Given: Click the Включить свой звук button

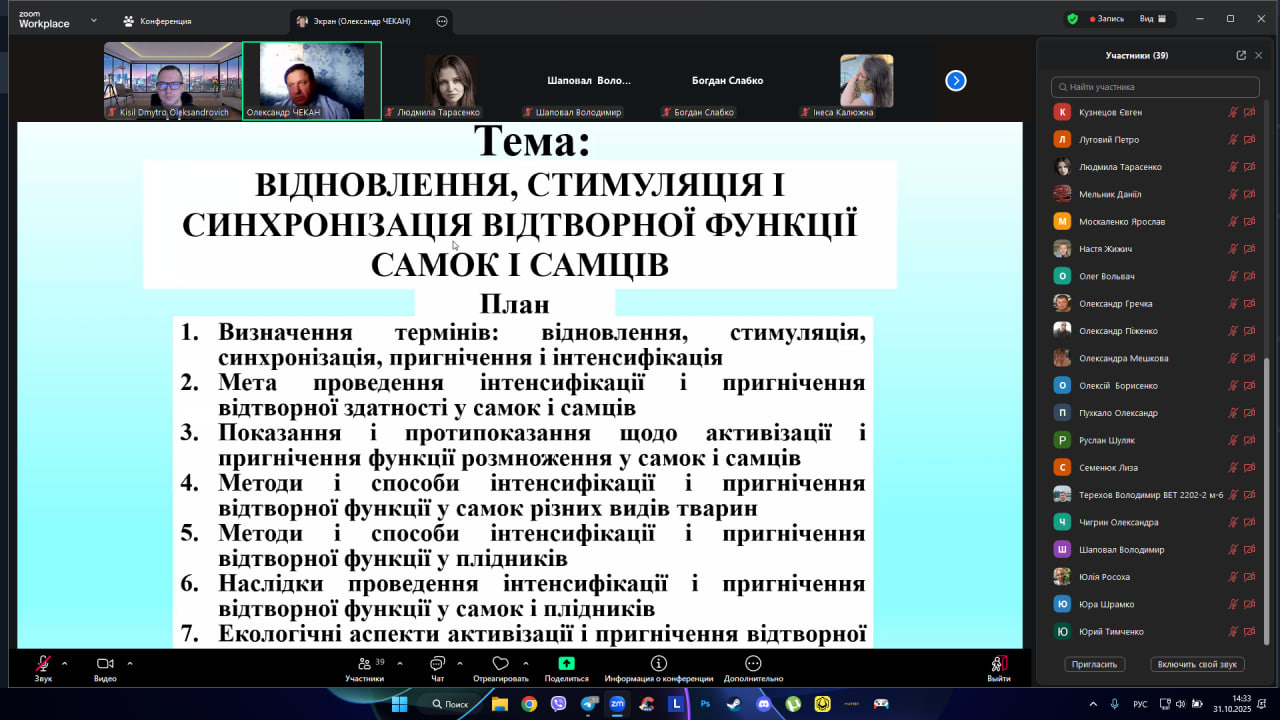Looking at the screenshot, I should (x=1197, y=664).
